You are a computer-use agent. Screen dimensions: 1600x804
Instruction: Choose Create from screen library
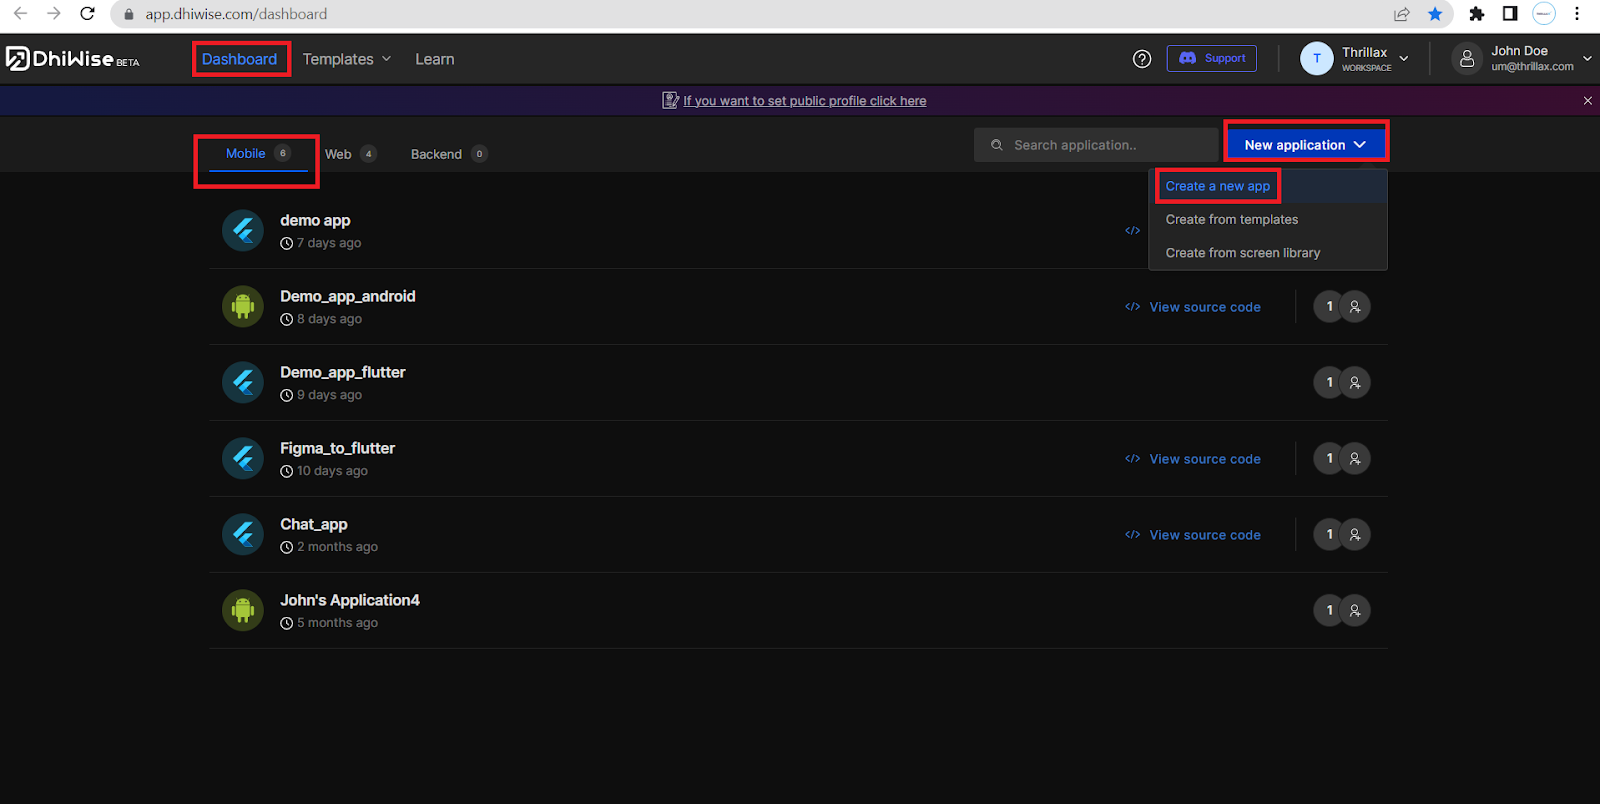click(x=1242, y=253)
